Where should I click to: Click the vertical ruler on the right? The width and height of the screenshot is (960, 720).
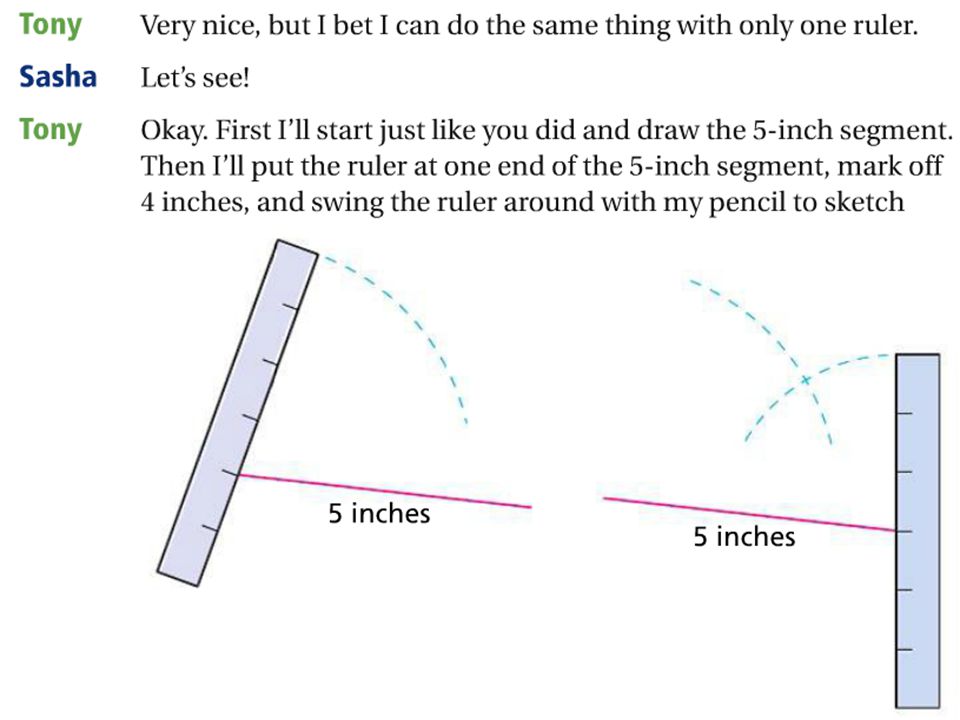pos(918,531)
